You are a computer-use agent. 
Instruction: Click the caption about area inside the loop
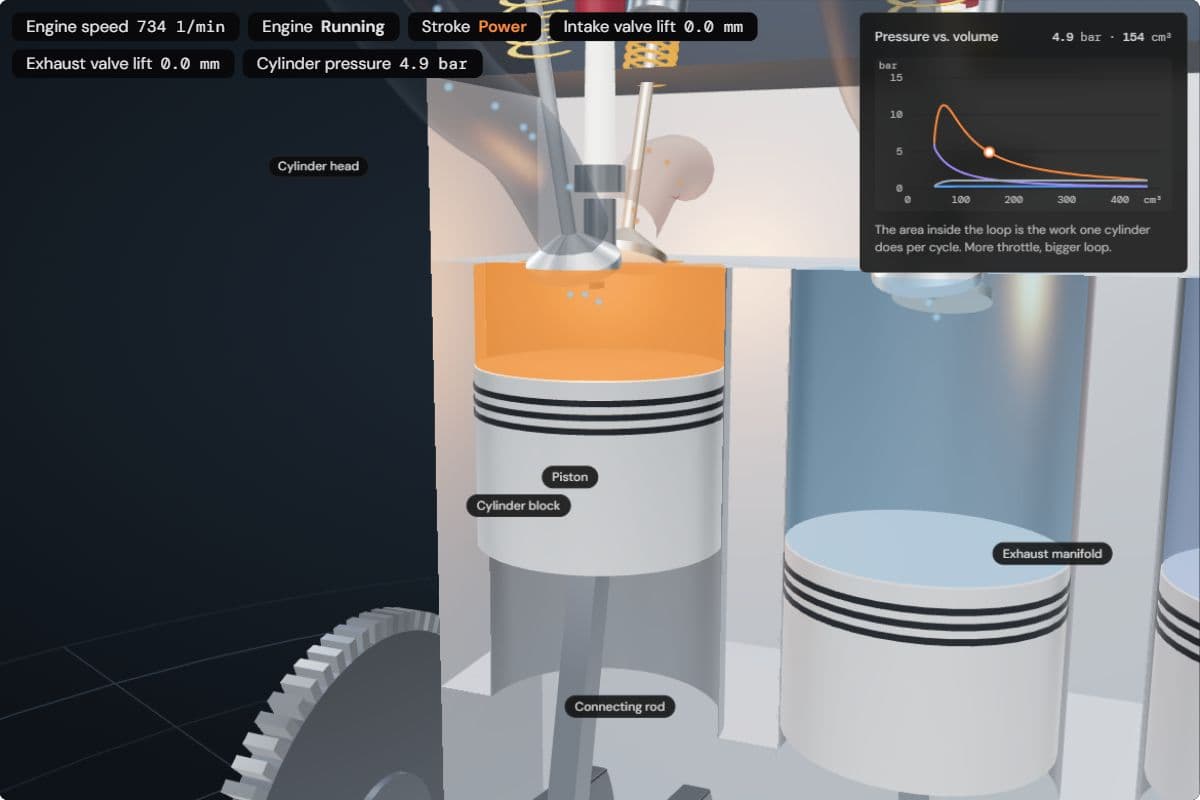pyautogui.click(x=1012, y=238)
